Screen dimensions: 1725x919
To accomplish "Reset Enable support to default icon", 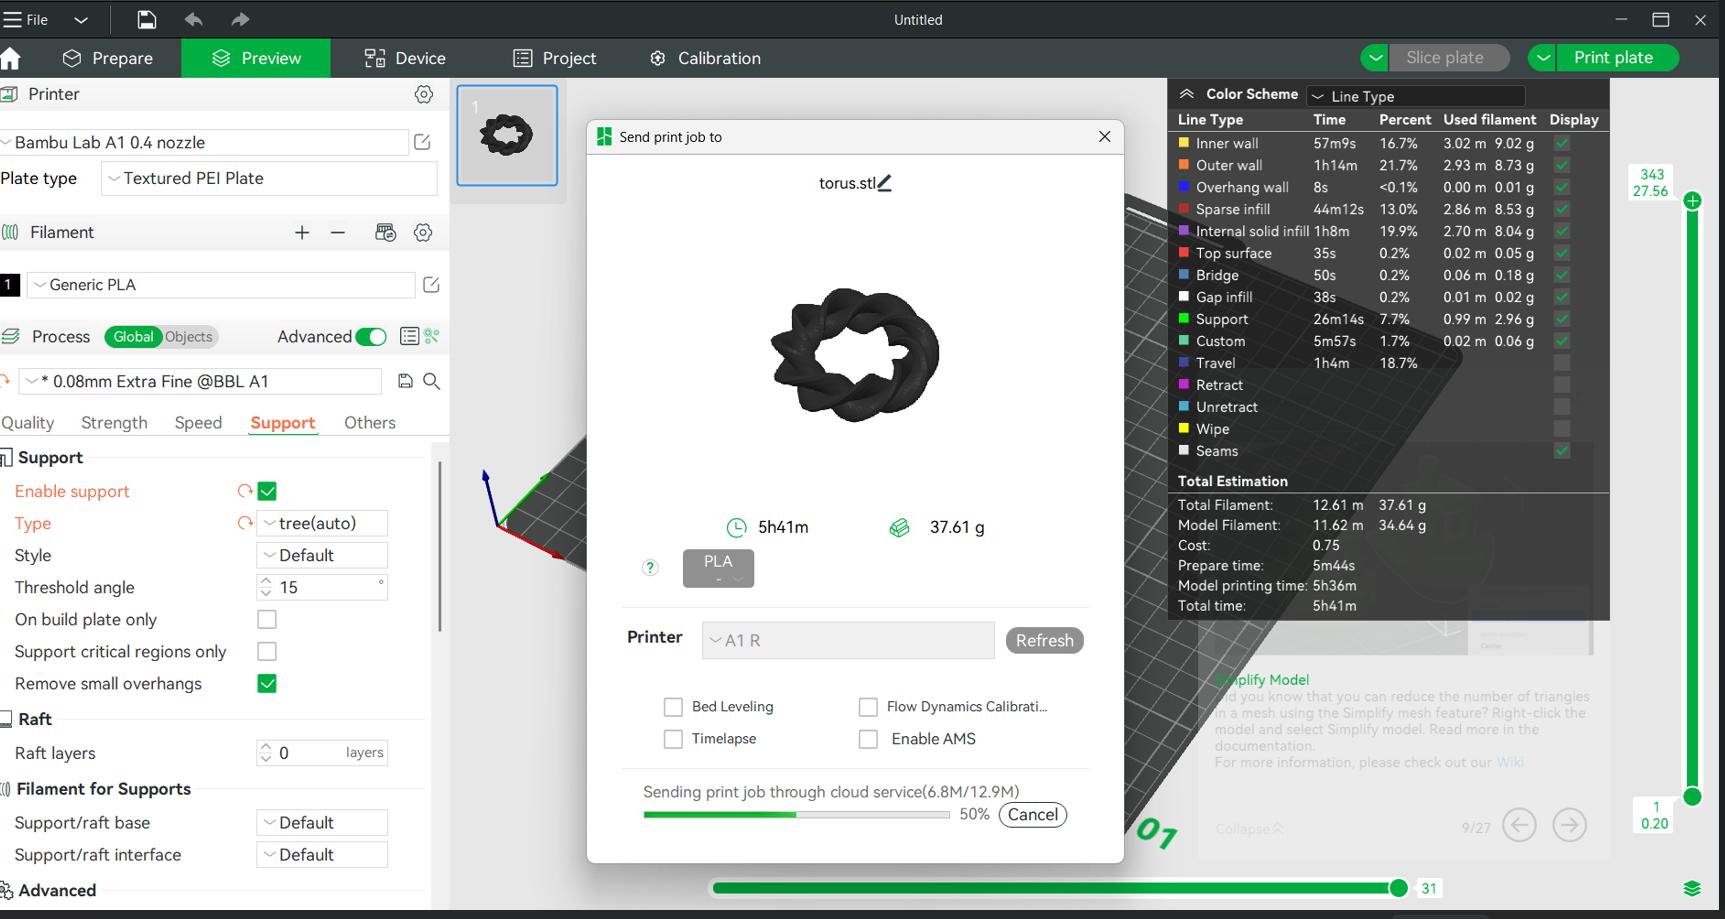I will coord(244,491).
